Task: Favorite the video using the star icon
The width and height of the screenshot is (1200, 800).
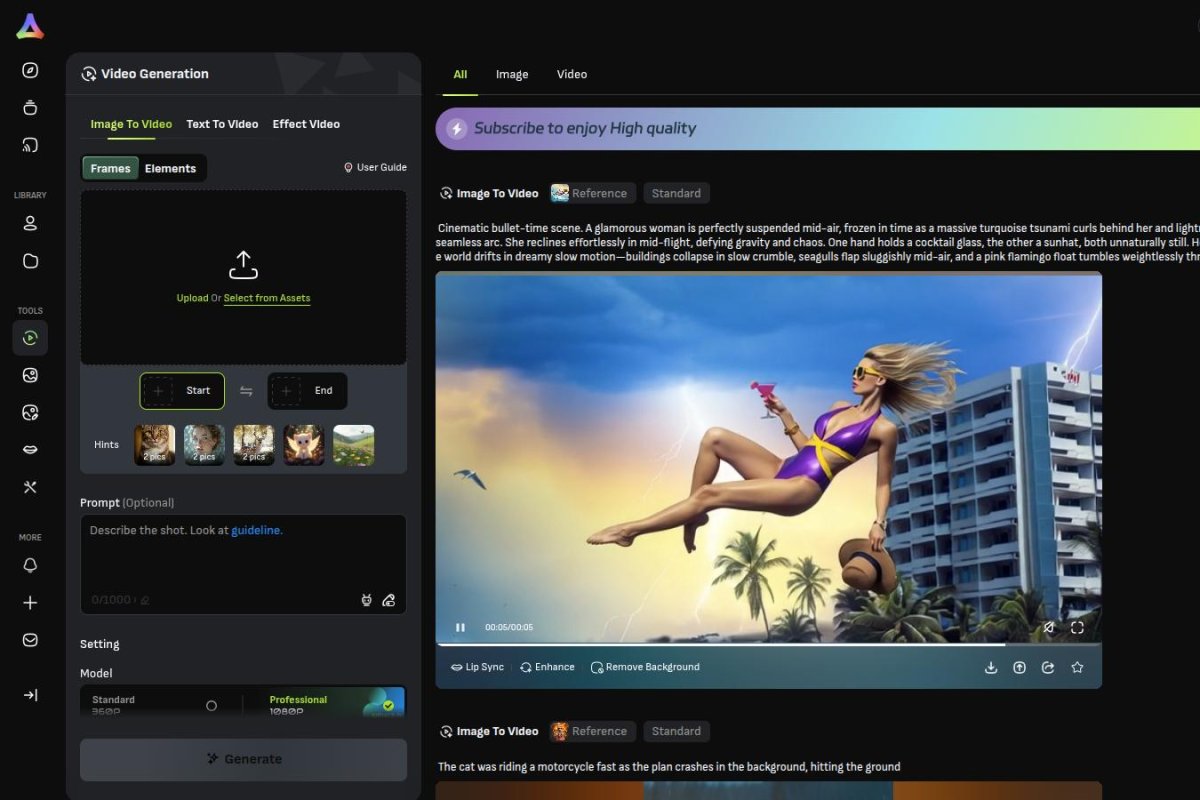Action: point(1078,666)
